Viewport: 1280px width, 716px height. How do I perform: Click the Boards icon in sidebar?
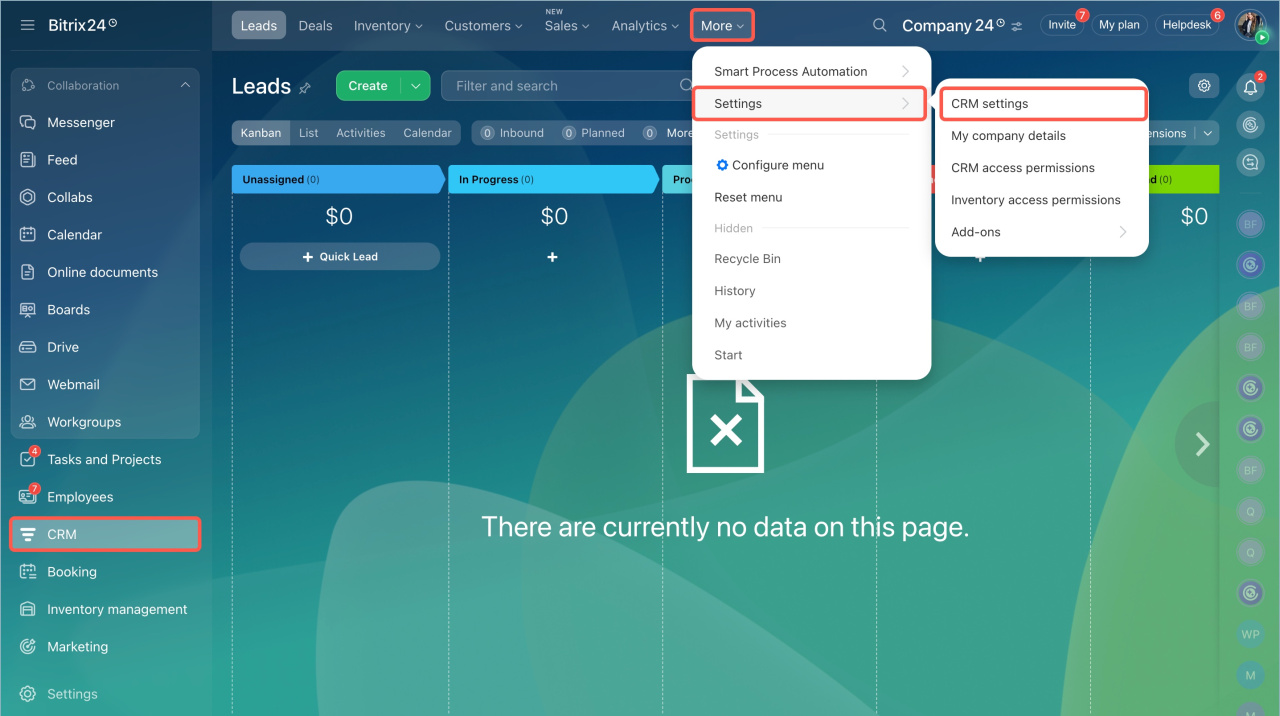[x=28, y=310]
